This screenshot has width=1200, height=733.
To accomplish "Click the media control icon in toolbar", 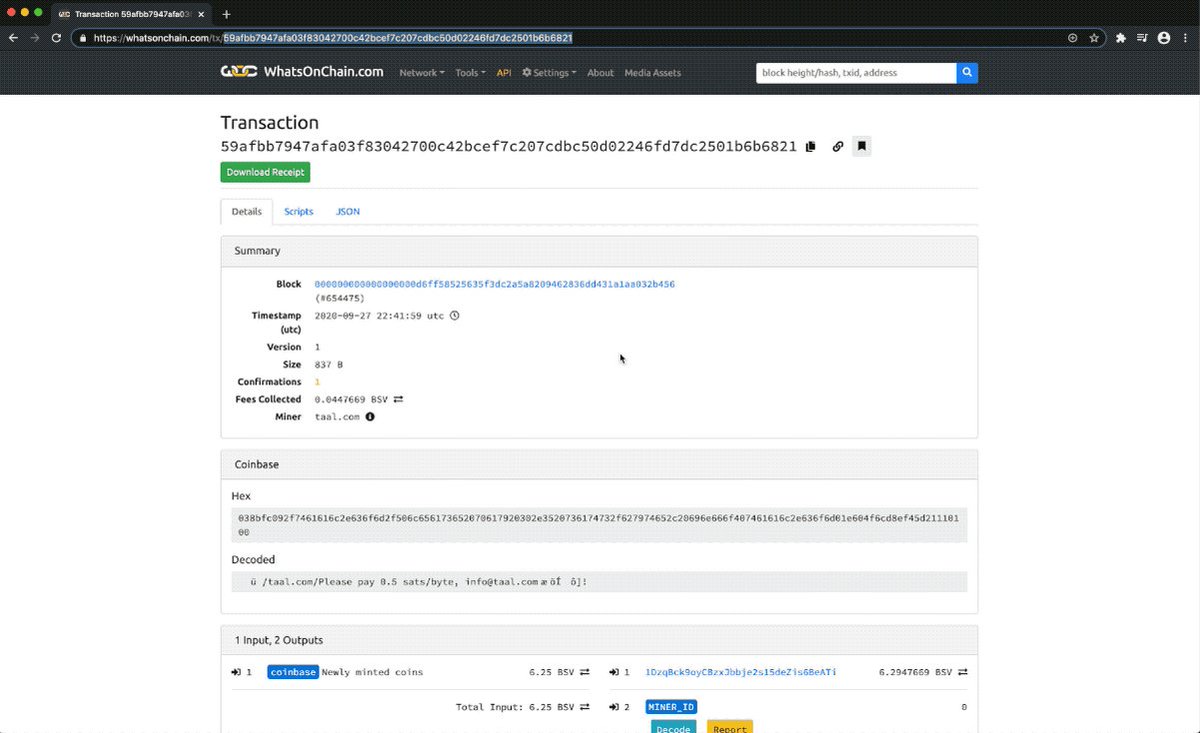I will pyautogui.click(x=1143, y=38).
